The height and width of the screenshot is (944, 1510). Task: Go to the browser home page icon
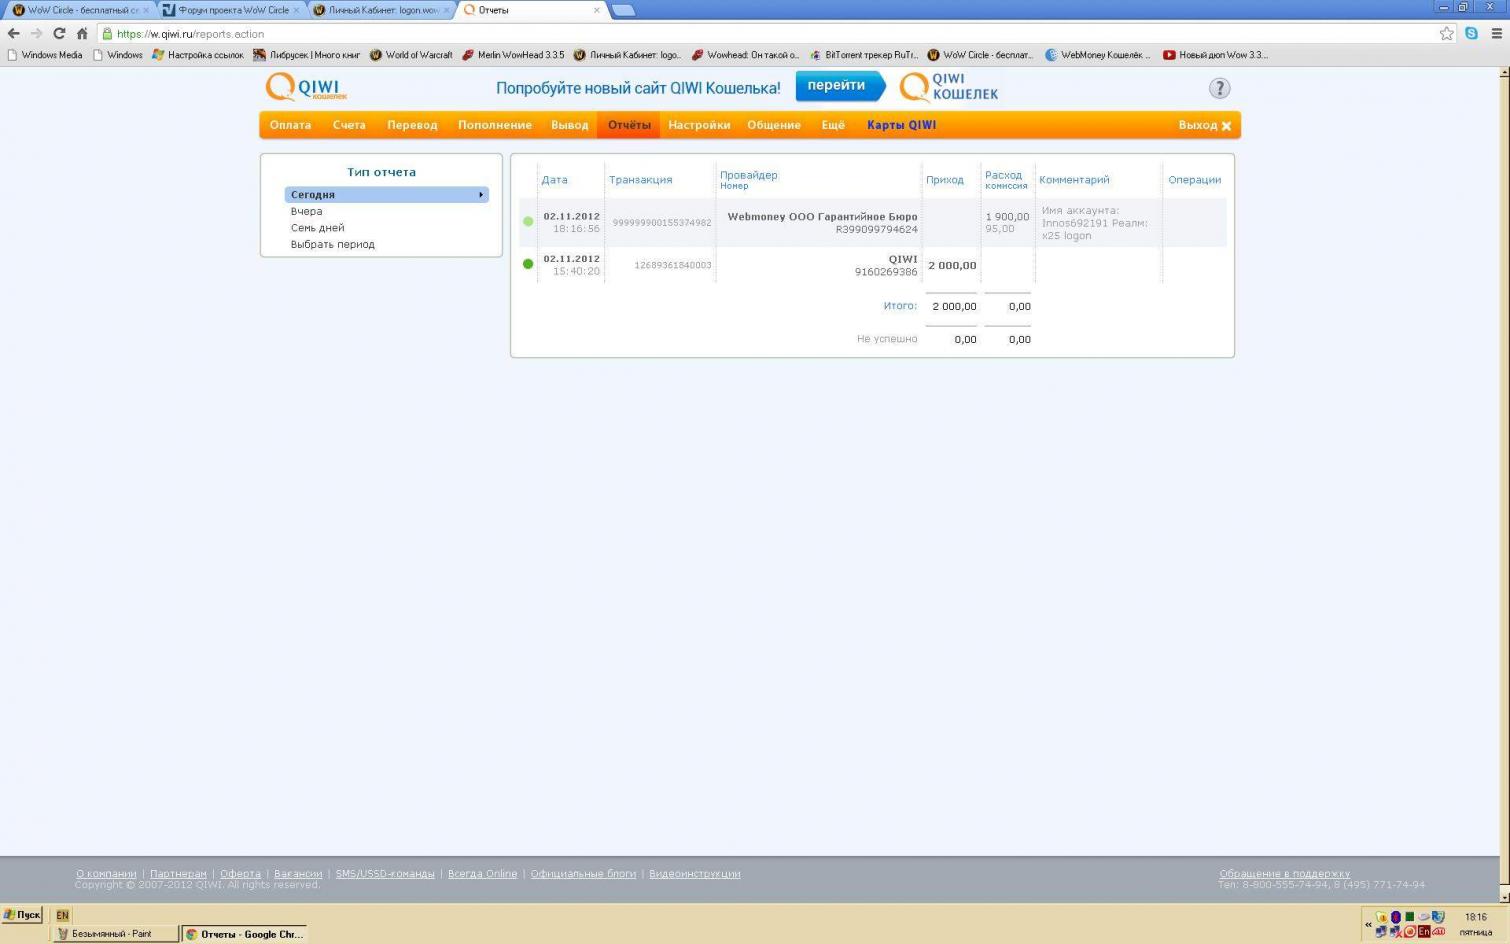pyautogui.click(x=82, y=33)
